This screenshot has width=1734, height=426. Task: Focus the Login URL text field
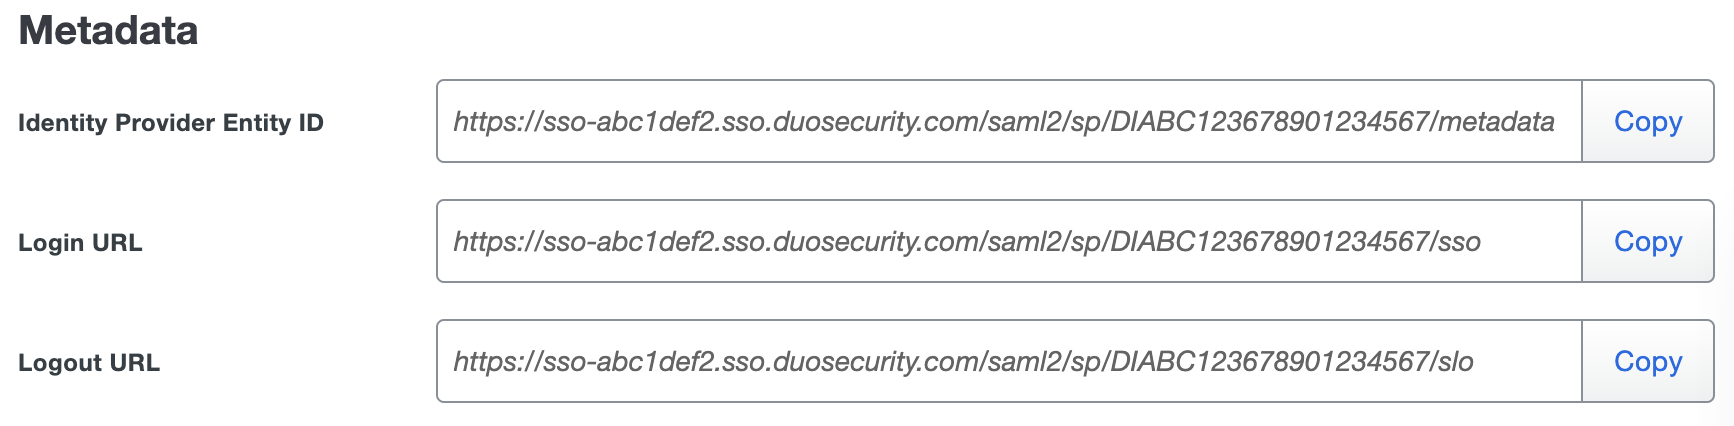[1008, 242]
